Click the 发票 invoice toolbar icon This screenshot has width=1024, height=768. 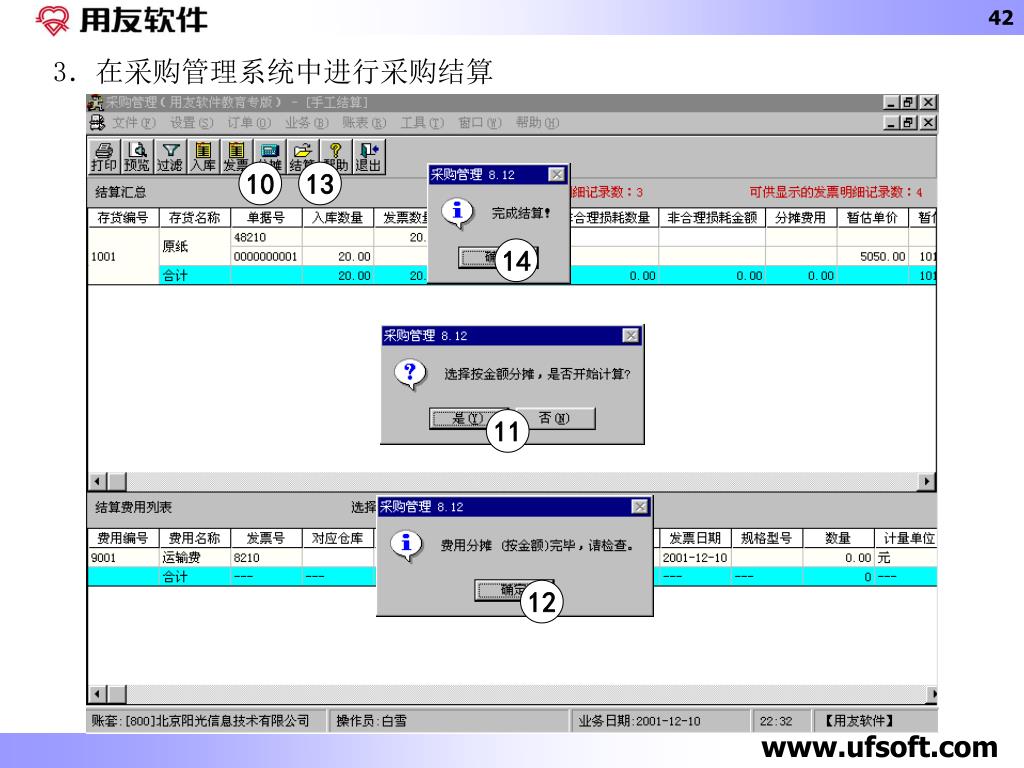click(x=236, y=157)
